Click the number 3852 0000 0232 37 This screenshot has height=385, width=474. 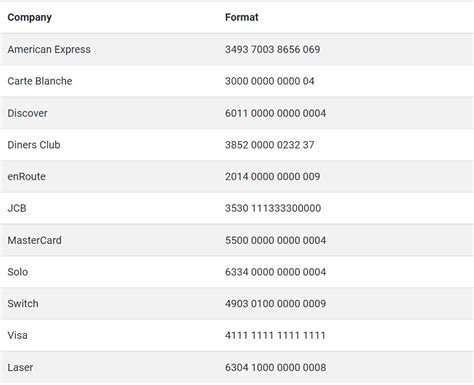(269, 145)
